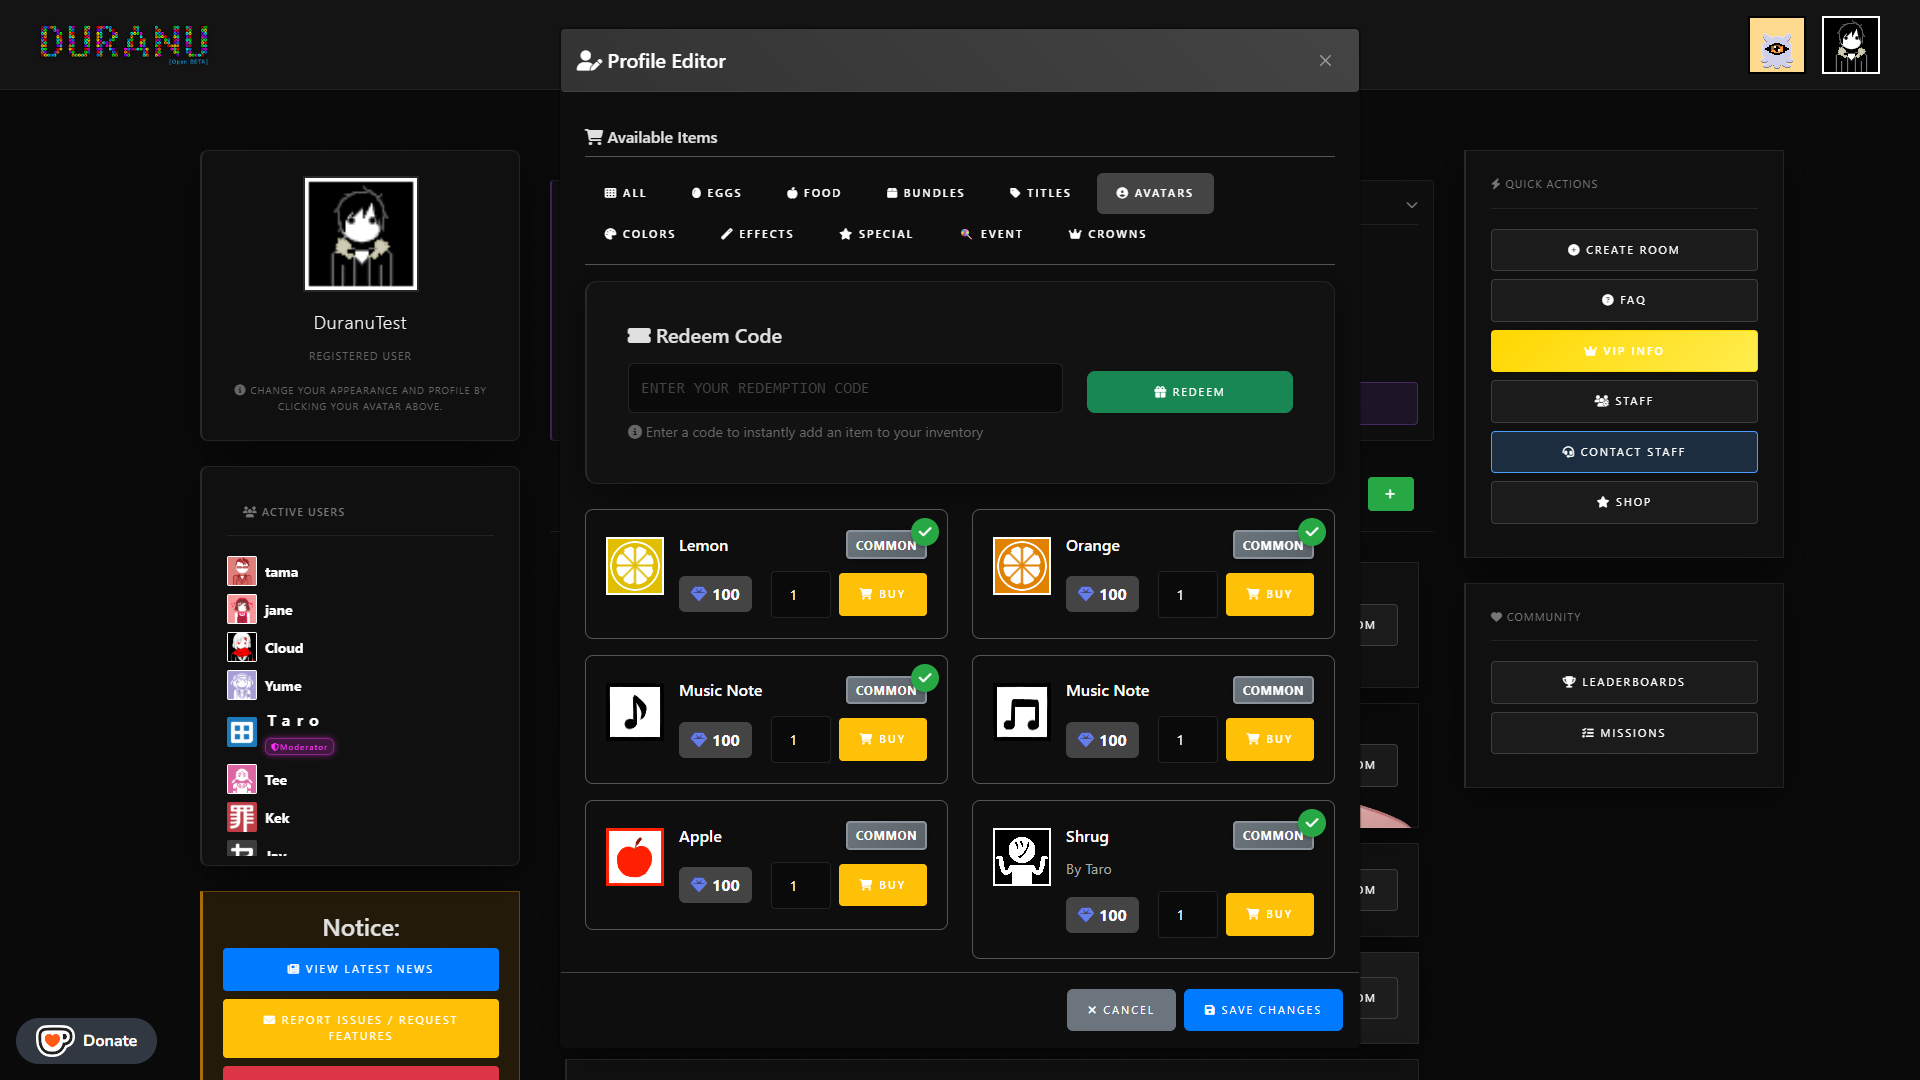Image resolution: width=1920 pixels, height=1080 pixels.
Task: Click the double Music Note avatar icon
Action: pos(1021,712)
